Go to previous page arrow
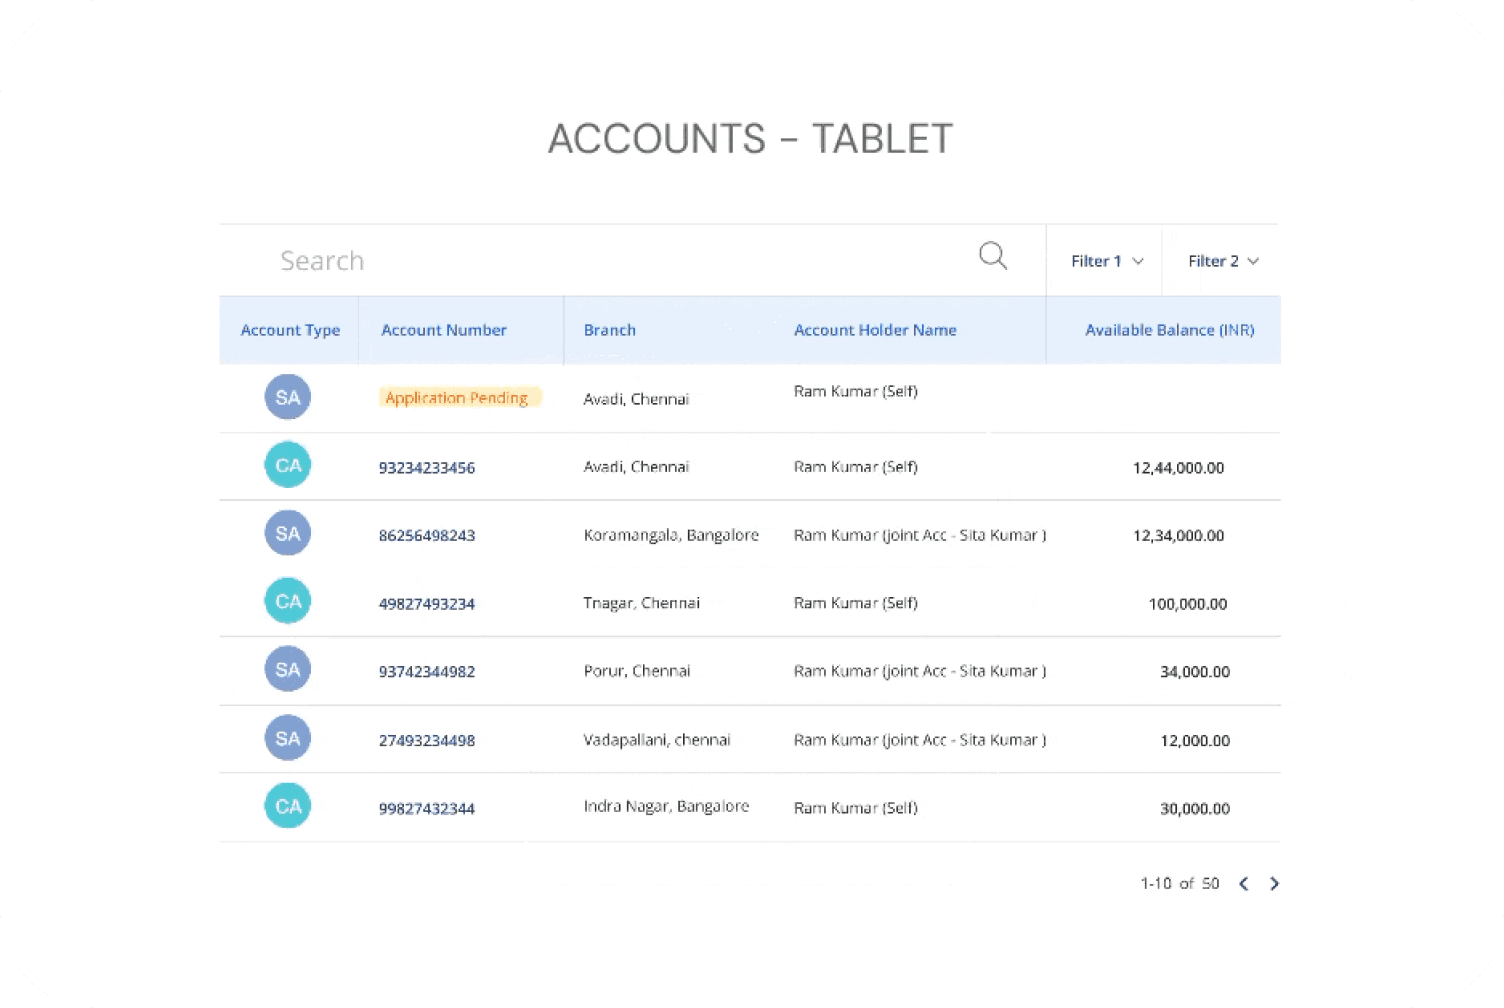 click(1244, 884)
